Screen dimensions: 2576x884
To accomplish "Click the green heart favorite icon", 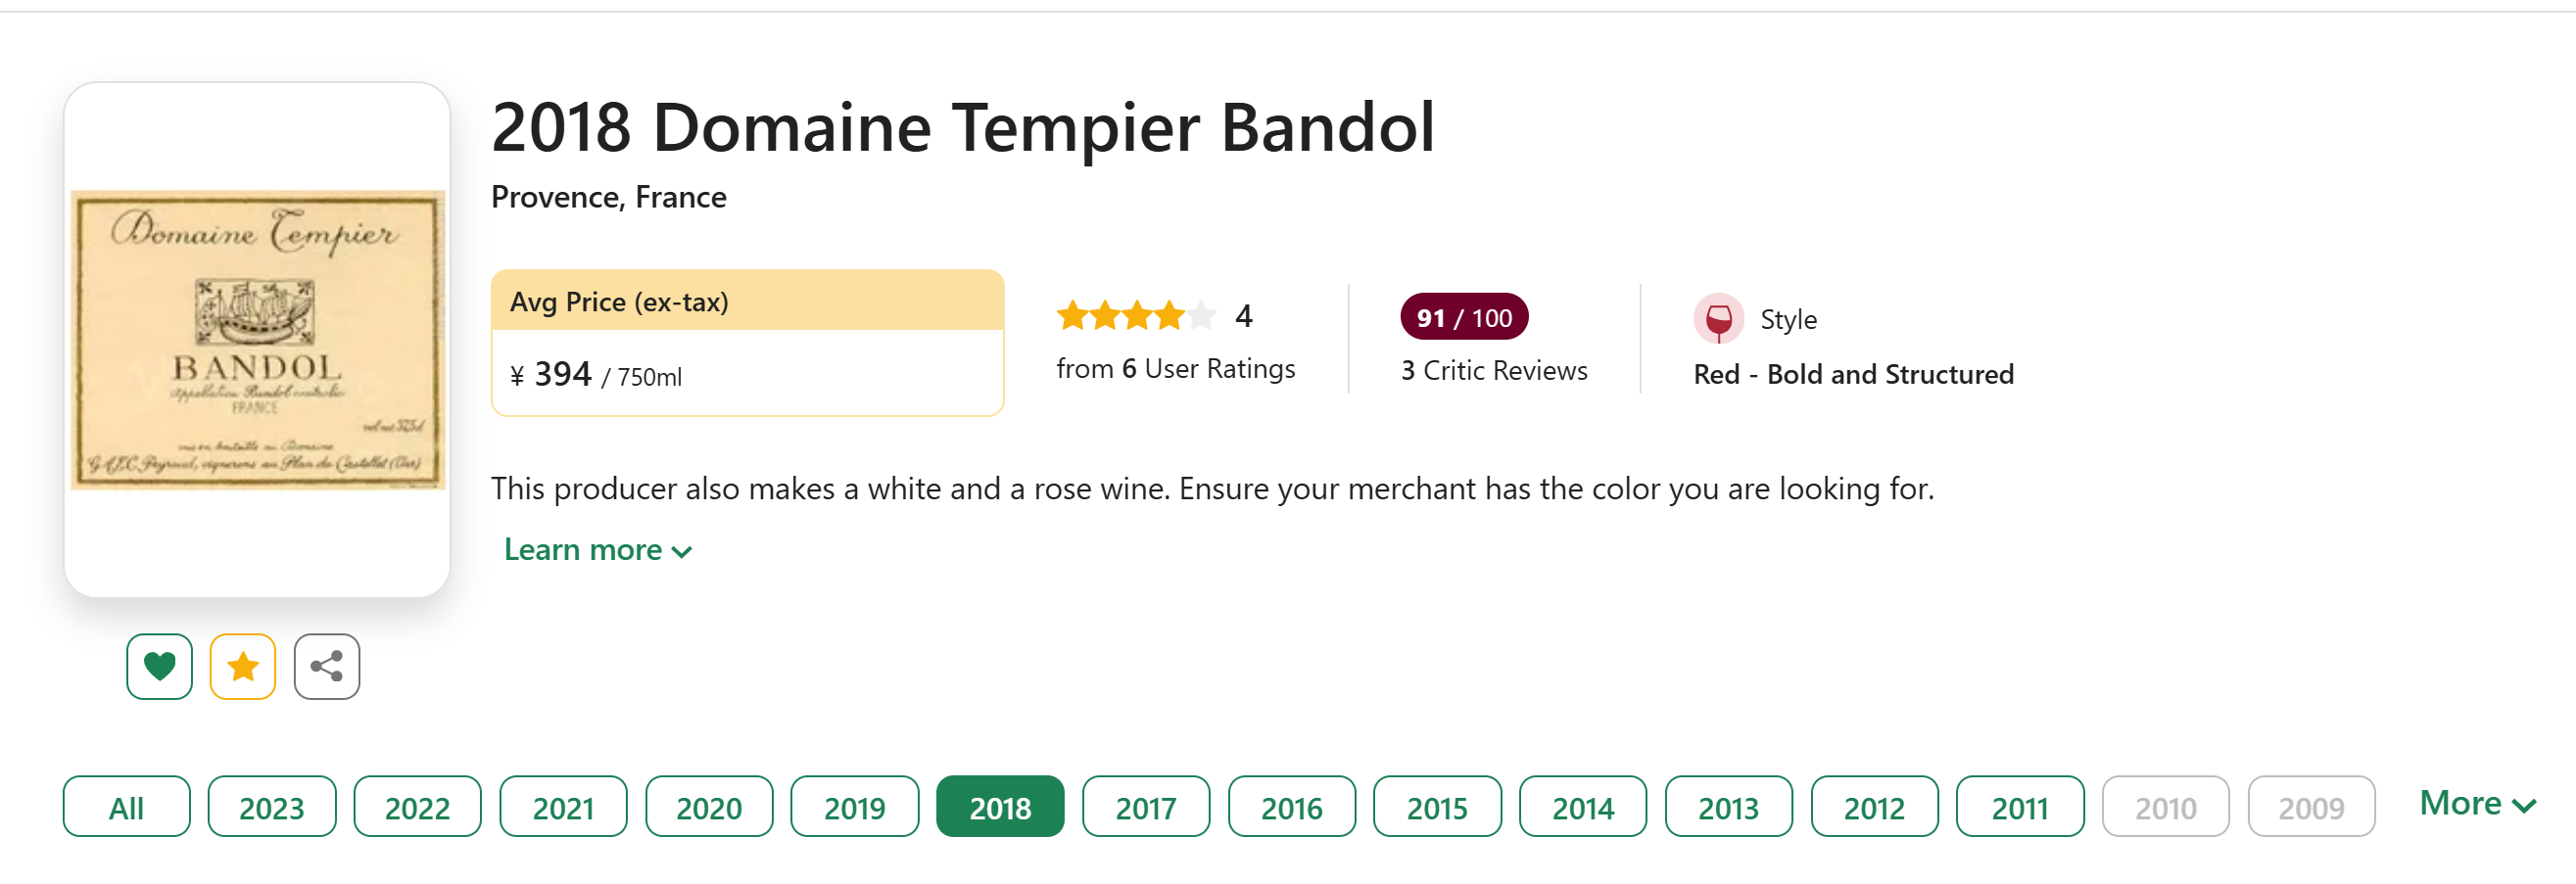I will [x=159, y=666].
